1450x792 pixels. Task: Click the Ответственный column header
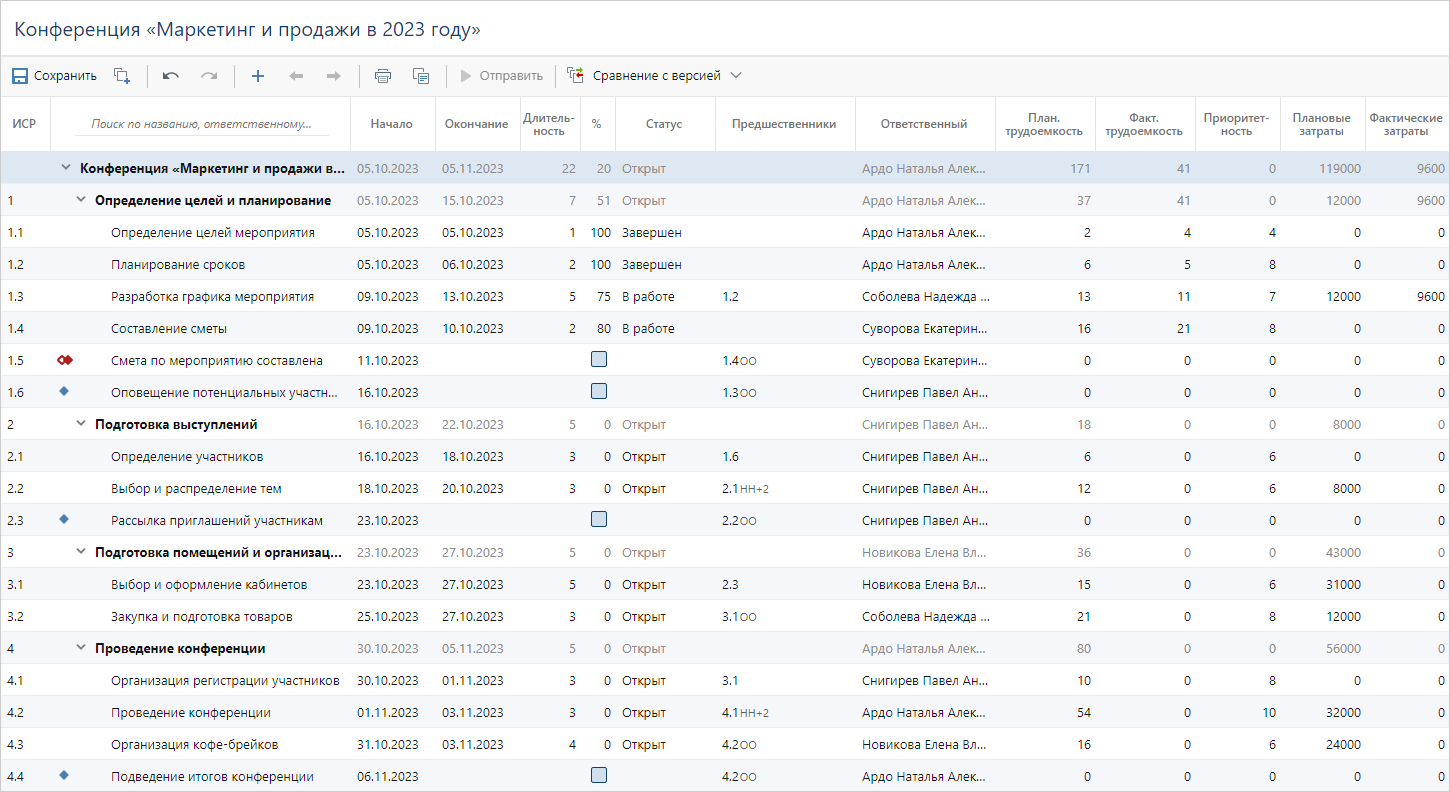pos(924,124)
